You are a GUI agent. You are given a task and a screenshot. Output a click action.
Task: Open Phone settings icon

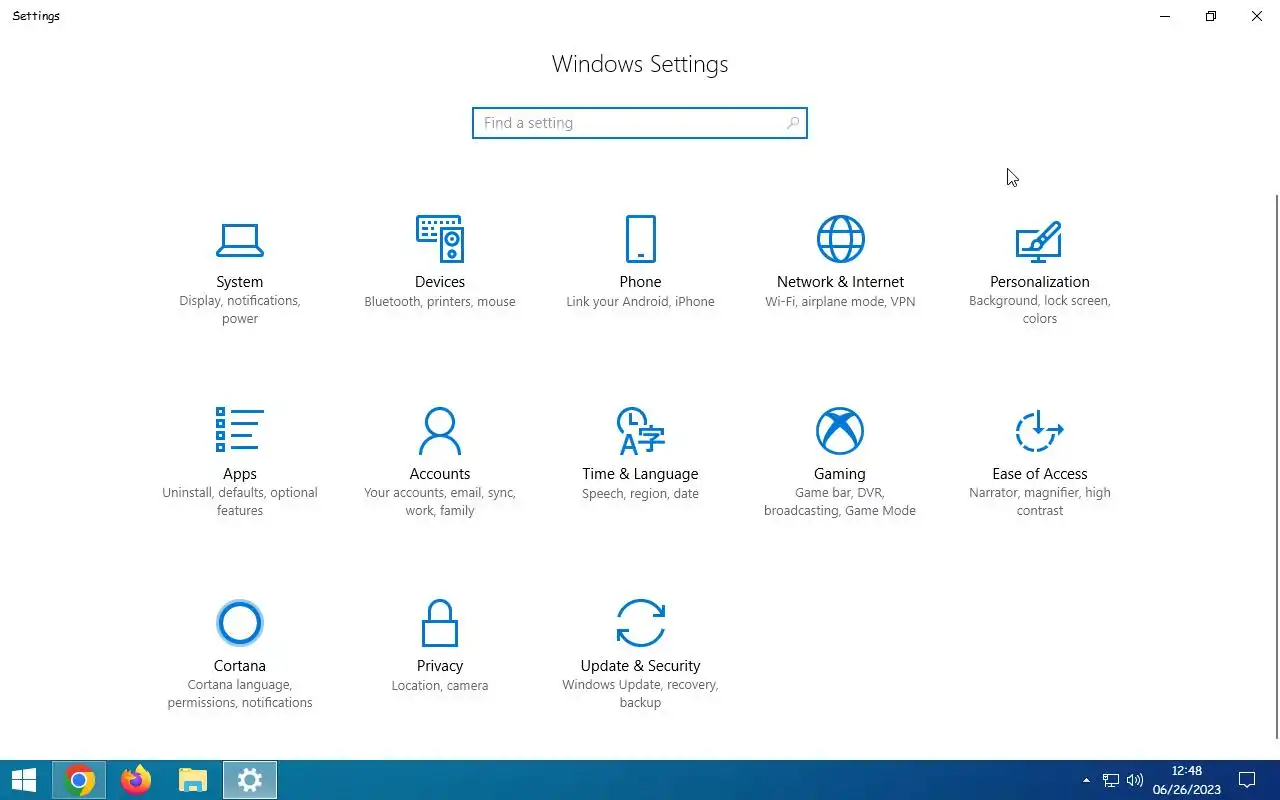(640, 239)
